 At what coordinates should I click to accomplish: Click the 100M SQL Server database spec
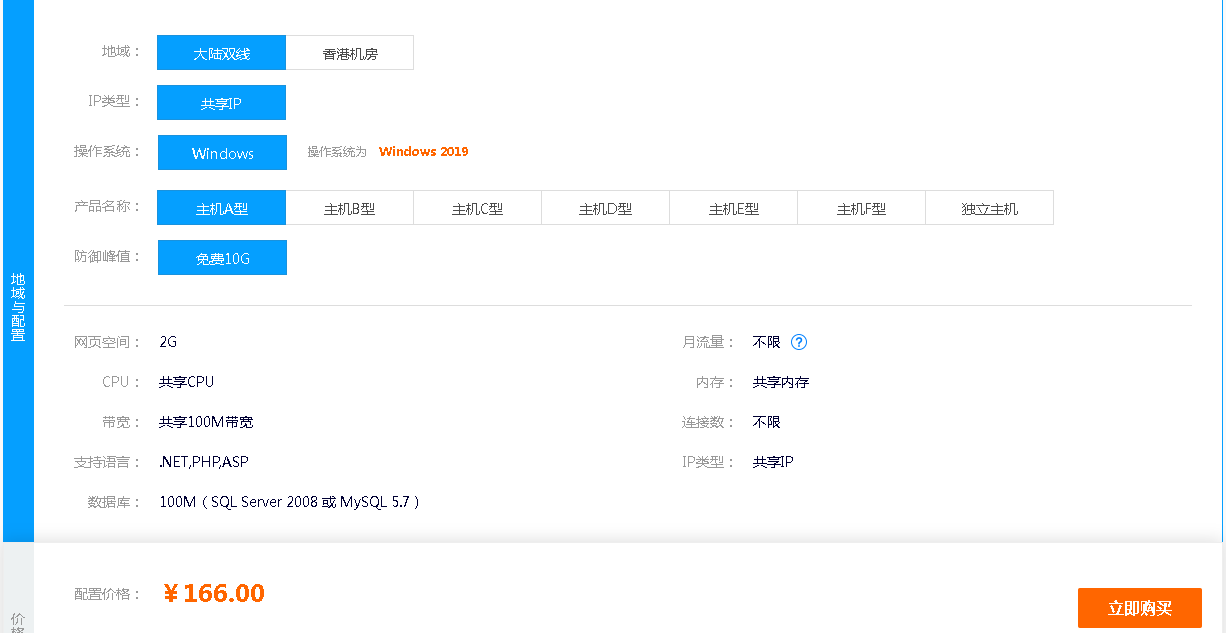tap(289, 502)
